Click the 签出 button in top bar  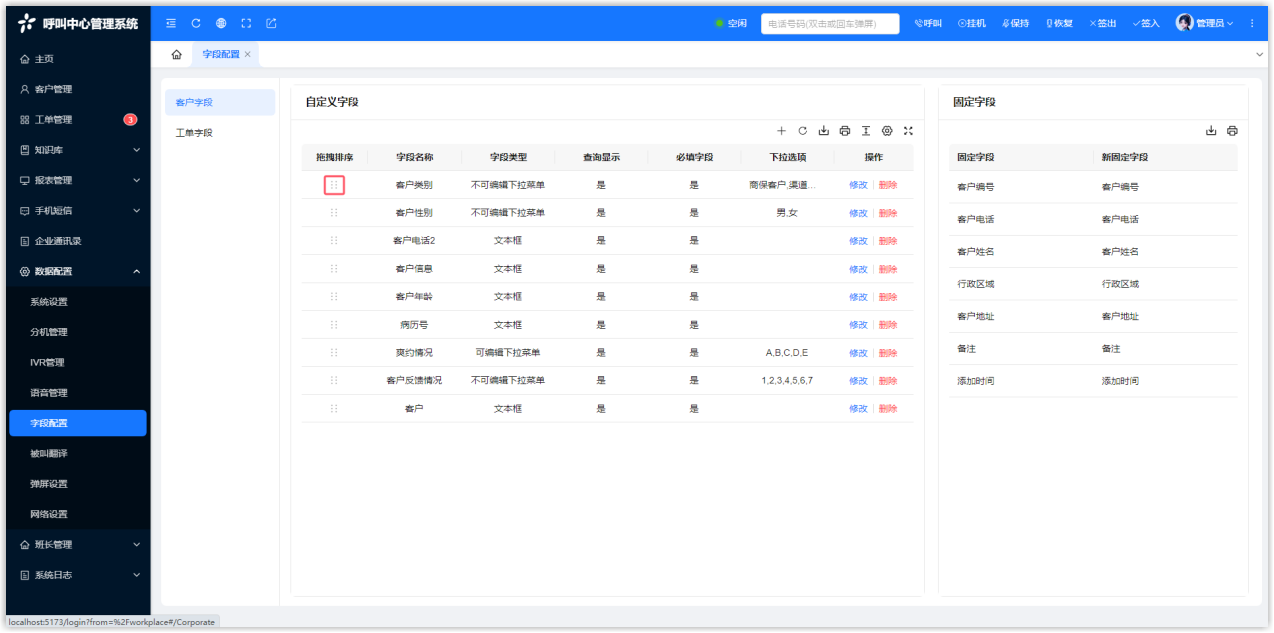pos(1102,23)
